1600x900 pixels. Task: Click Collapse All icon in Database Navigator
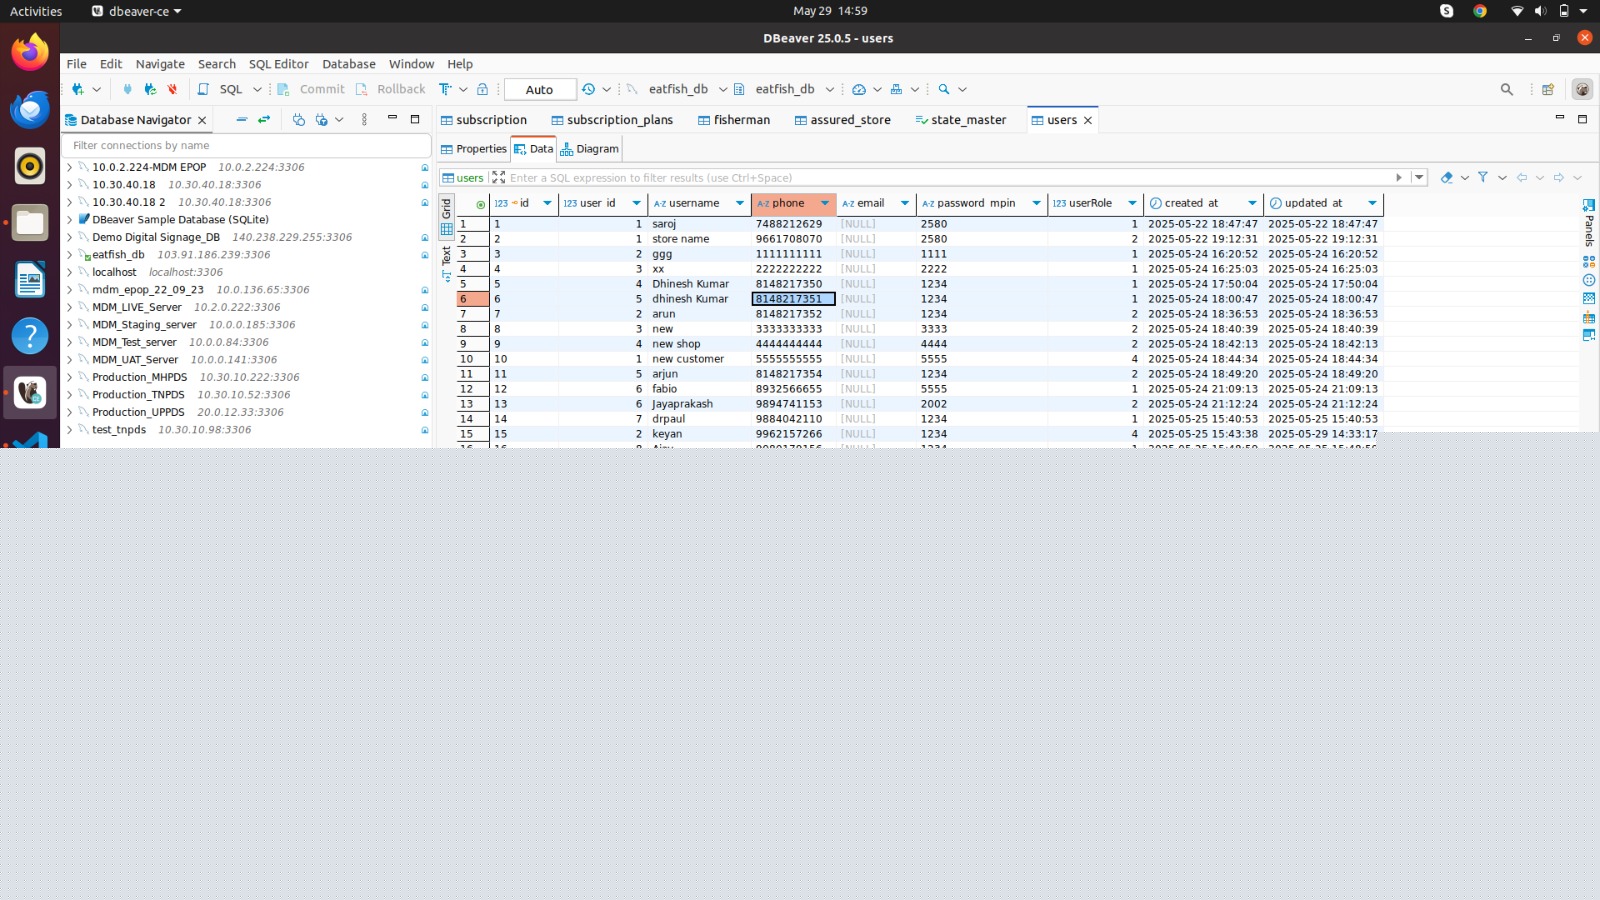241,120
